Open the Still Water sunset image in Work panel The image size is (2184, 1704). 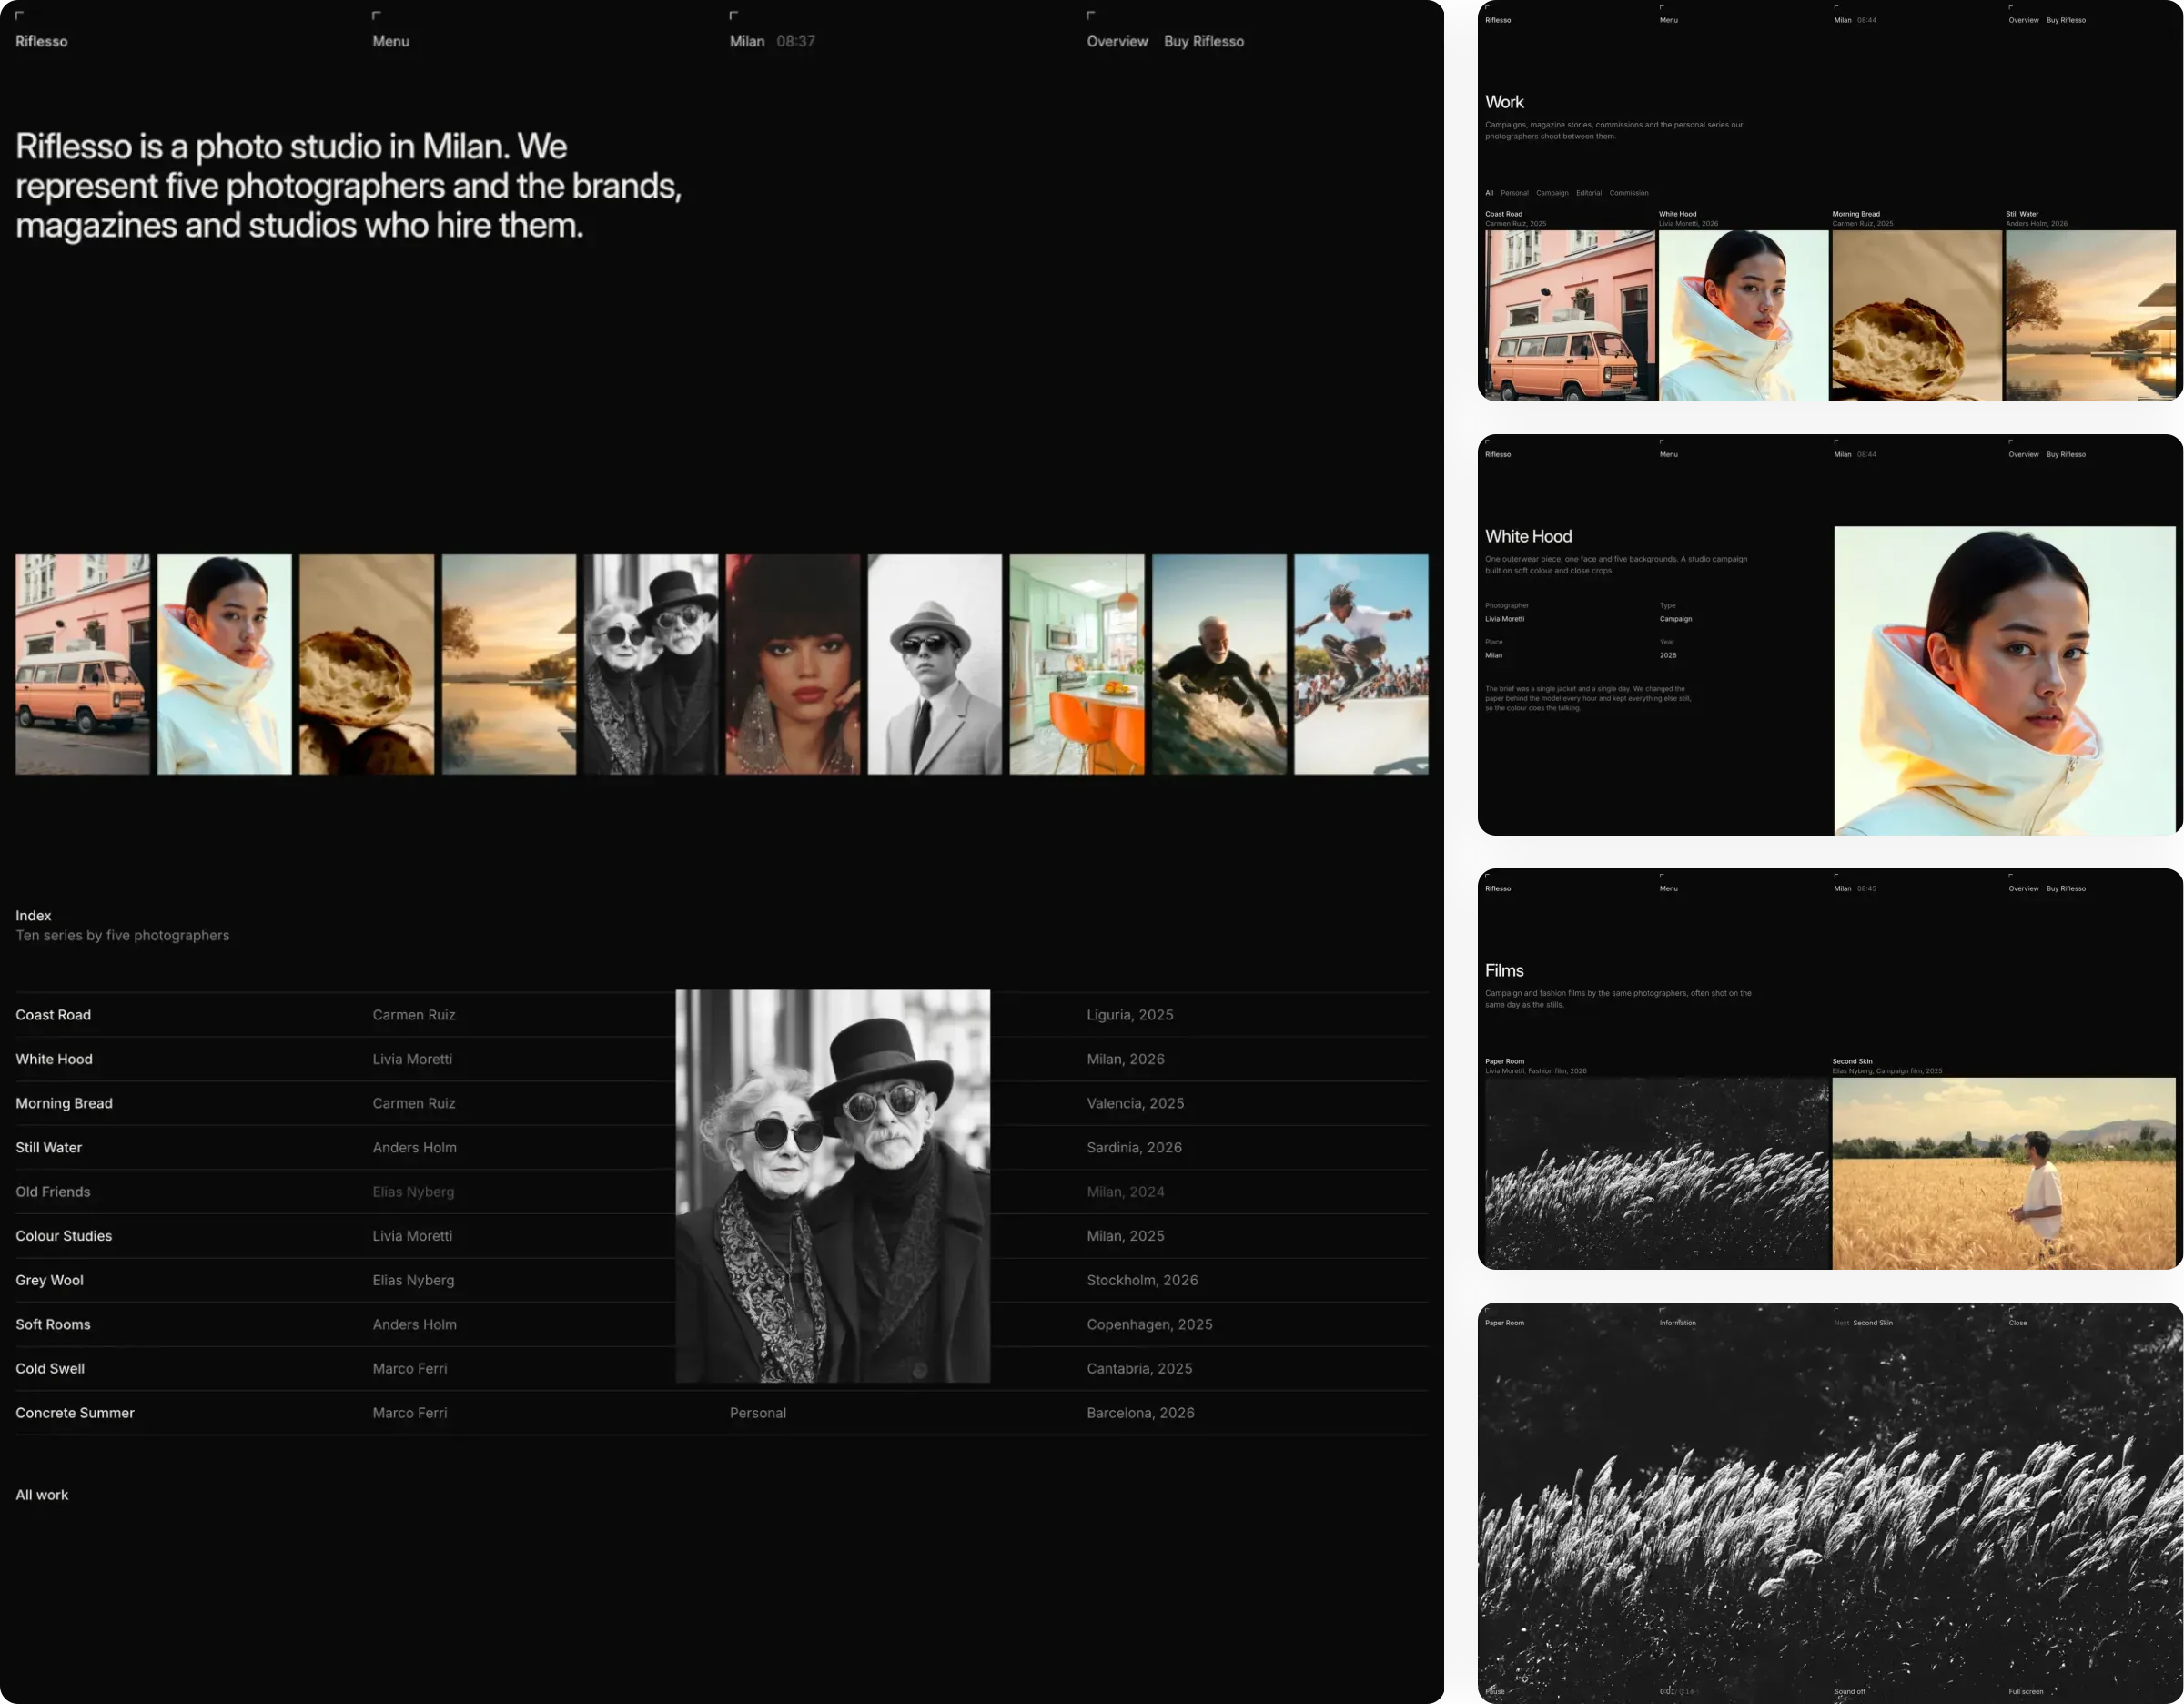click(x=2090, y=316)
